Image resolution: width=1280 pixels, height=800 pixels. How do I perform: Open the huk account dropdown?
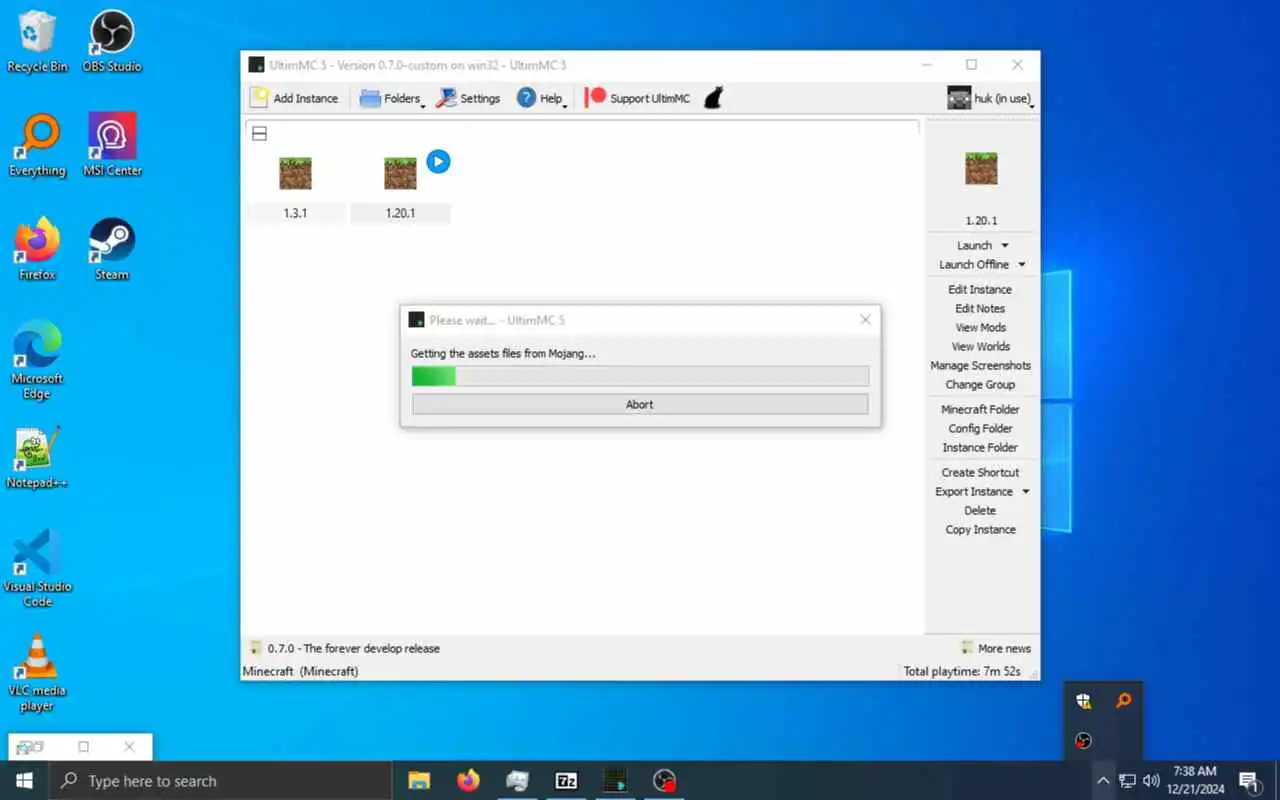[x=990, y=98]
